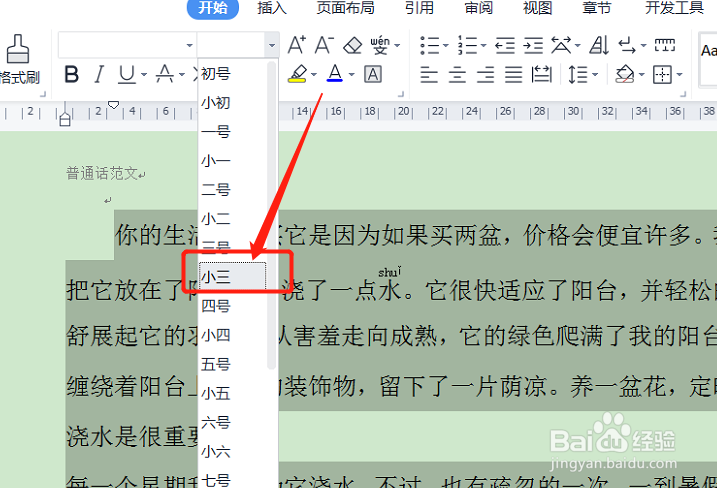The width and height of the screenshot is (717, 488).
Task: Insert numbered list
Action: pos(468,45)
